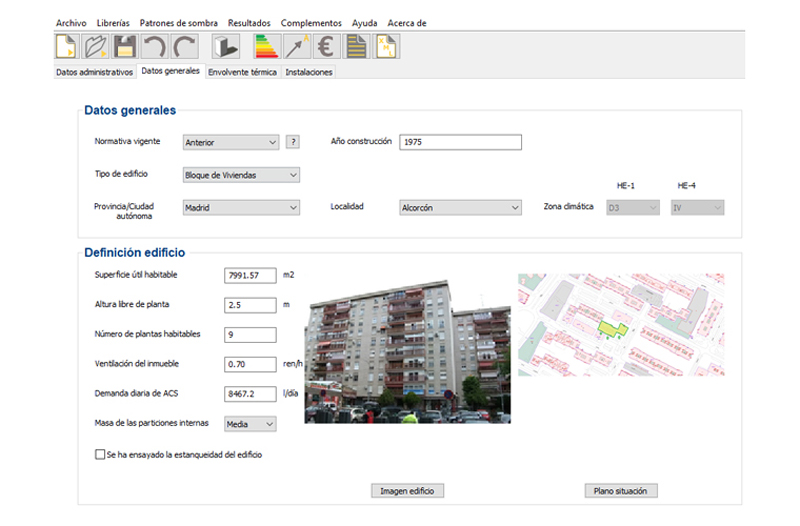Screen dimensions: 800x526
Task: Redo the action with the toolbar arrow
Action: coord(184,46)
